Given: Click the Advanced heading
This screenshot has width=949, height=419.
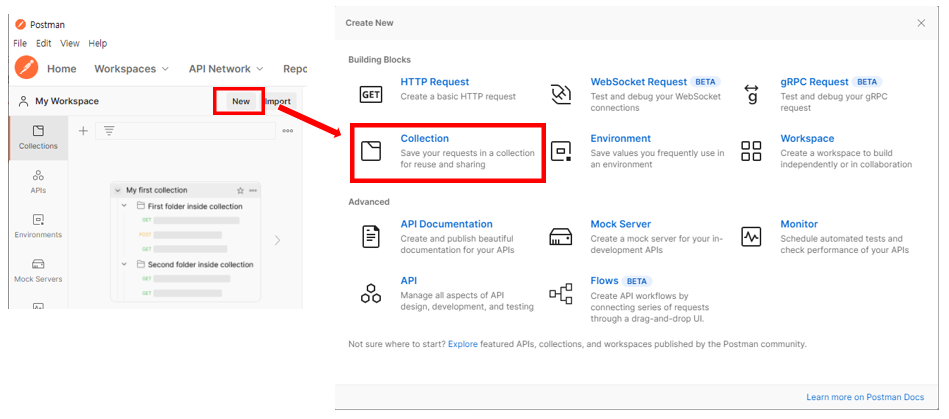Looking at the screenshot, I should pos(369,202).
